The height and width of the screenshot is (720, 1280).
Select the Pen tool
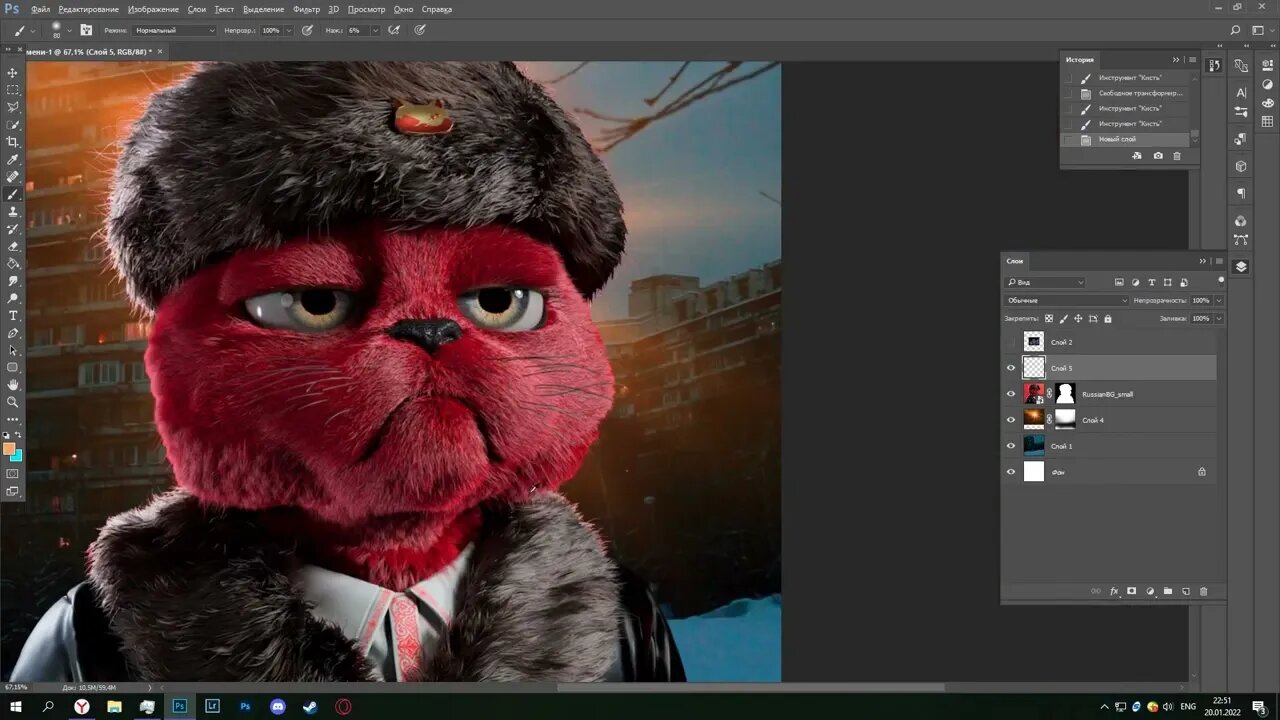click(x=13, y=332)
